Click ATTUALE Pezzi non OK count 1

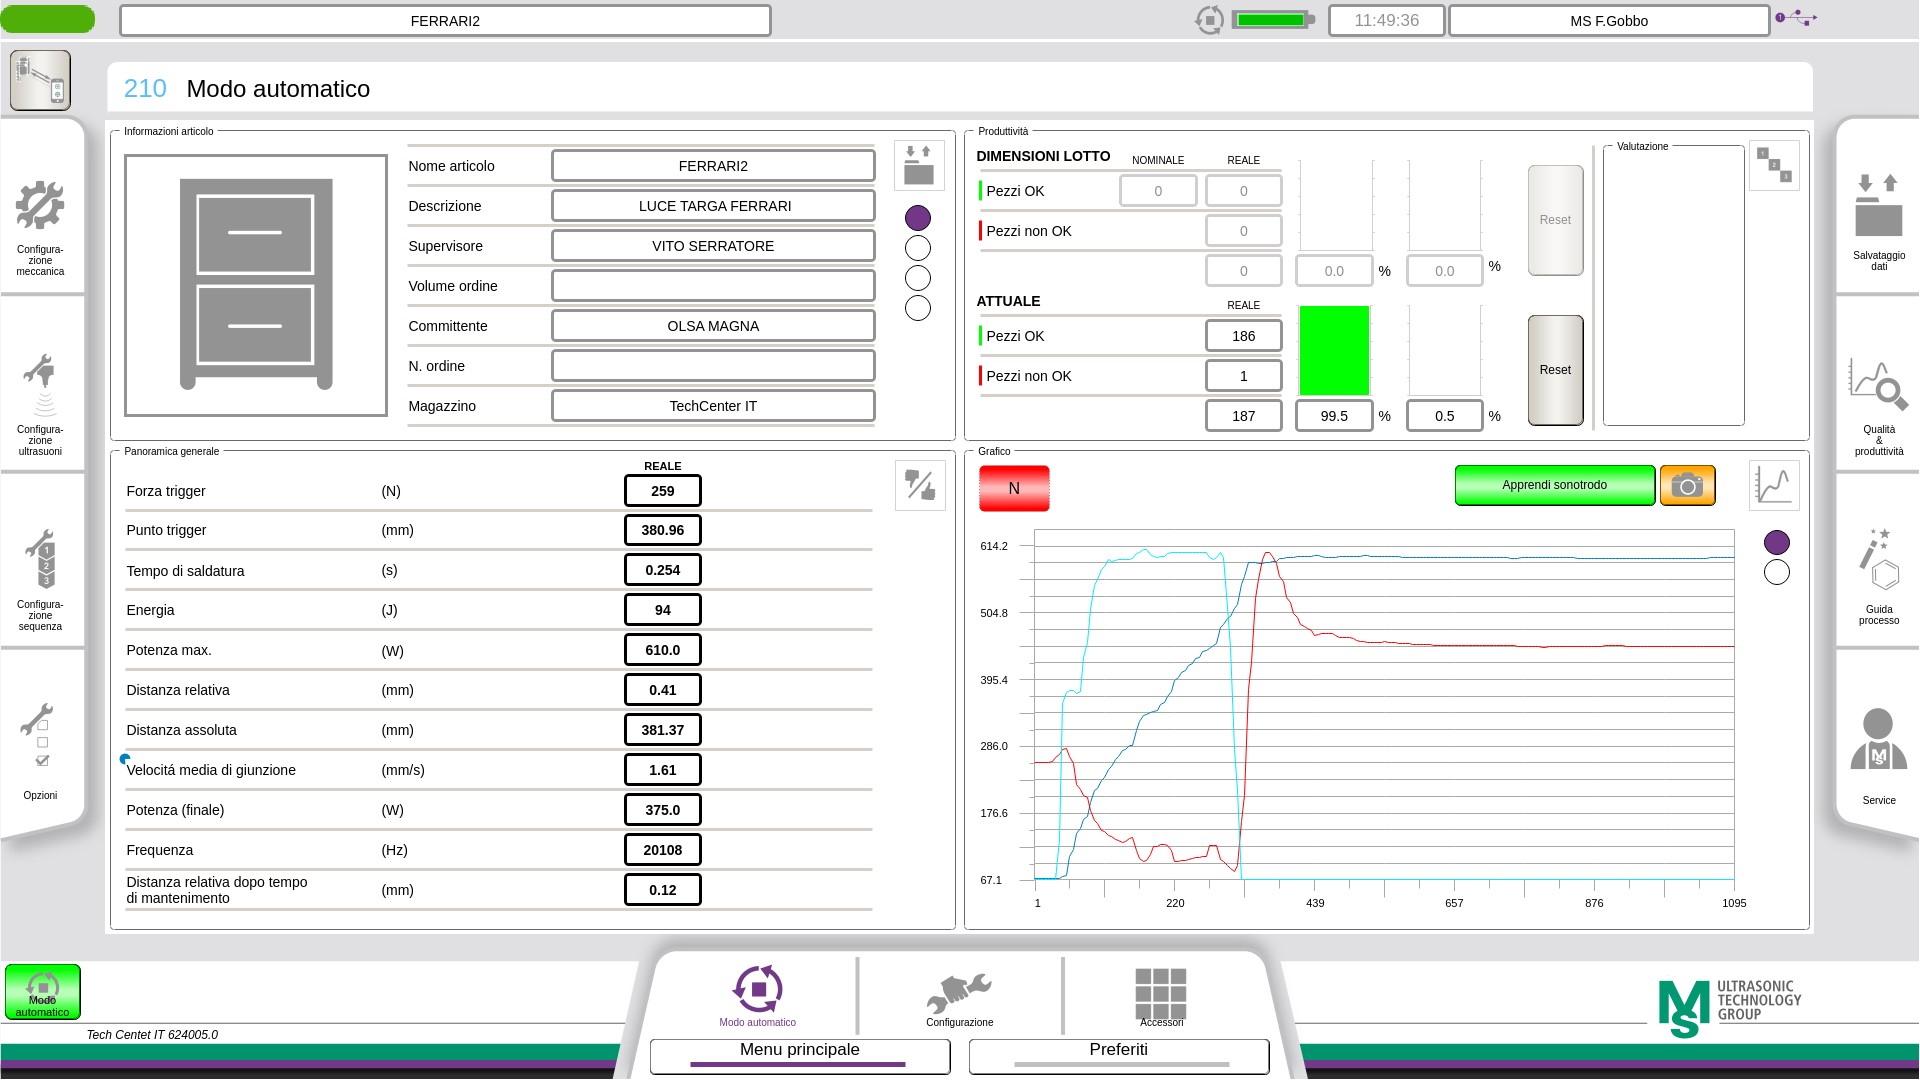tap(1244, 376)
